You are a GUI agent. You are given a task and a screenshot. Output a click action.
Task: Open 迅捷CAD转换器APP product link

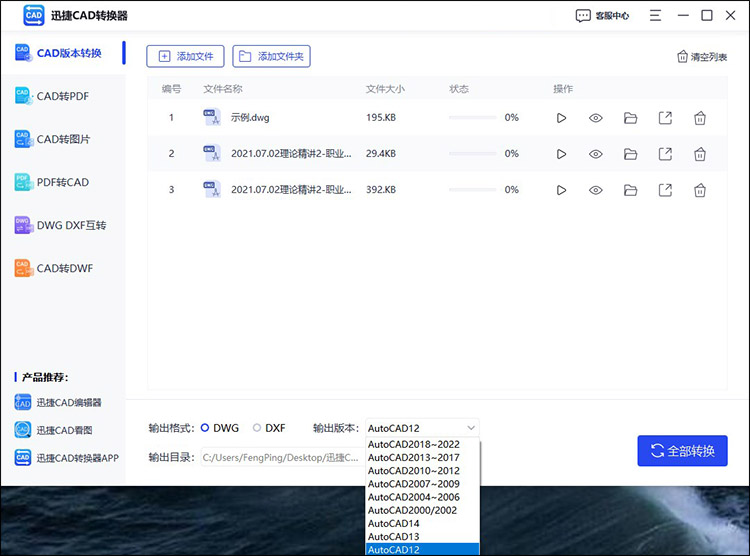pos(66,458)
